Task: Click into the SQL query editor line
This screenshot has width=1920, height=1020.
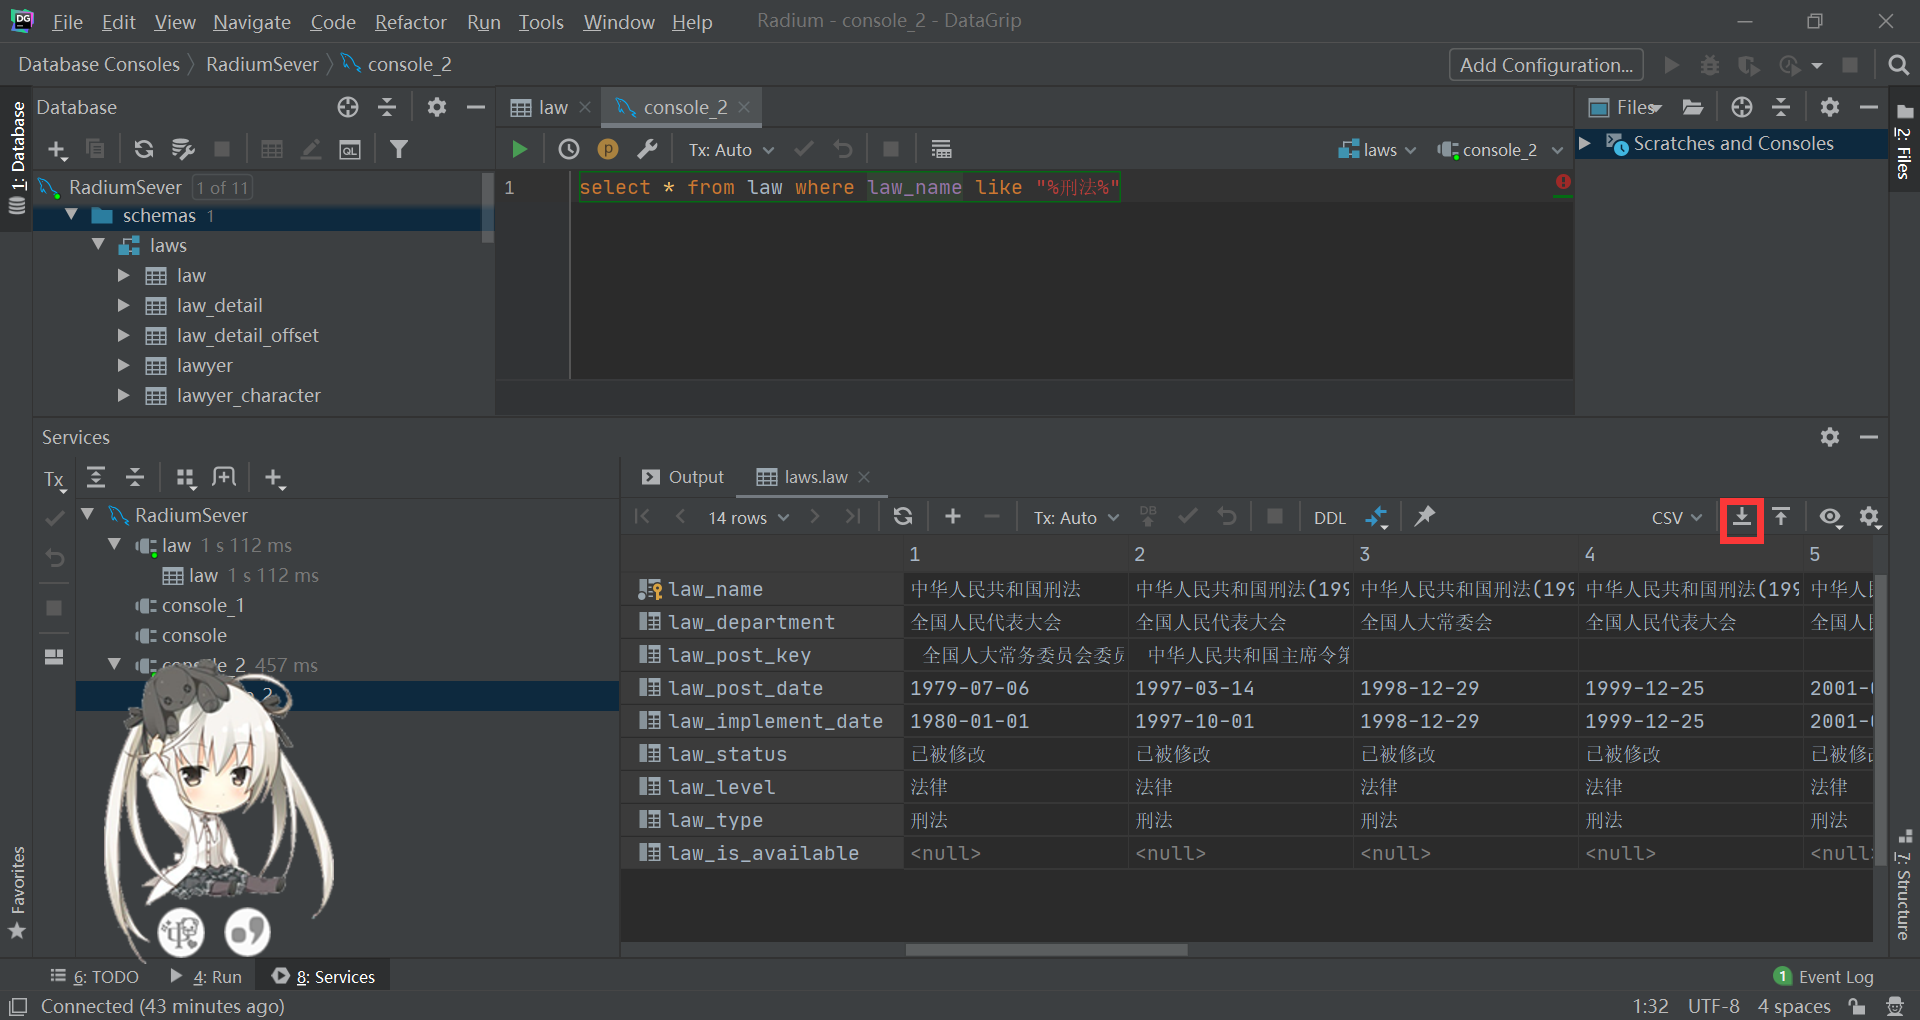Action: coord(1070,187)
